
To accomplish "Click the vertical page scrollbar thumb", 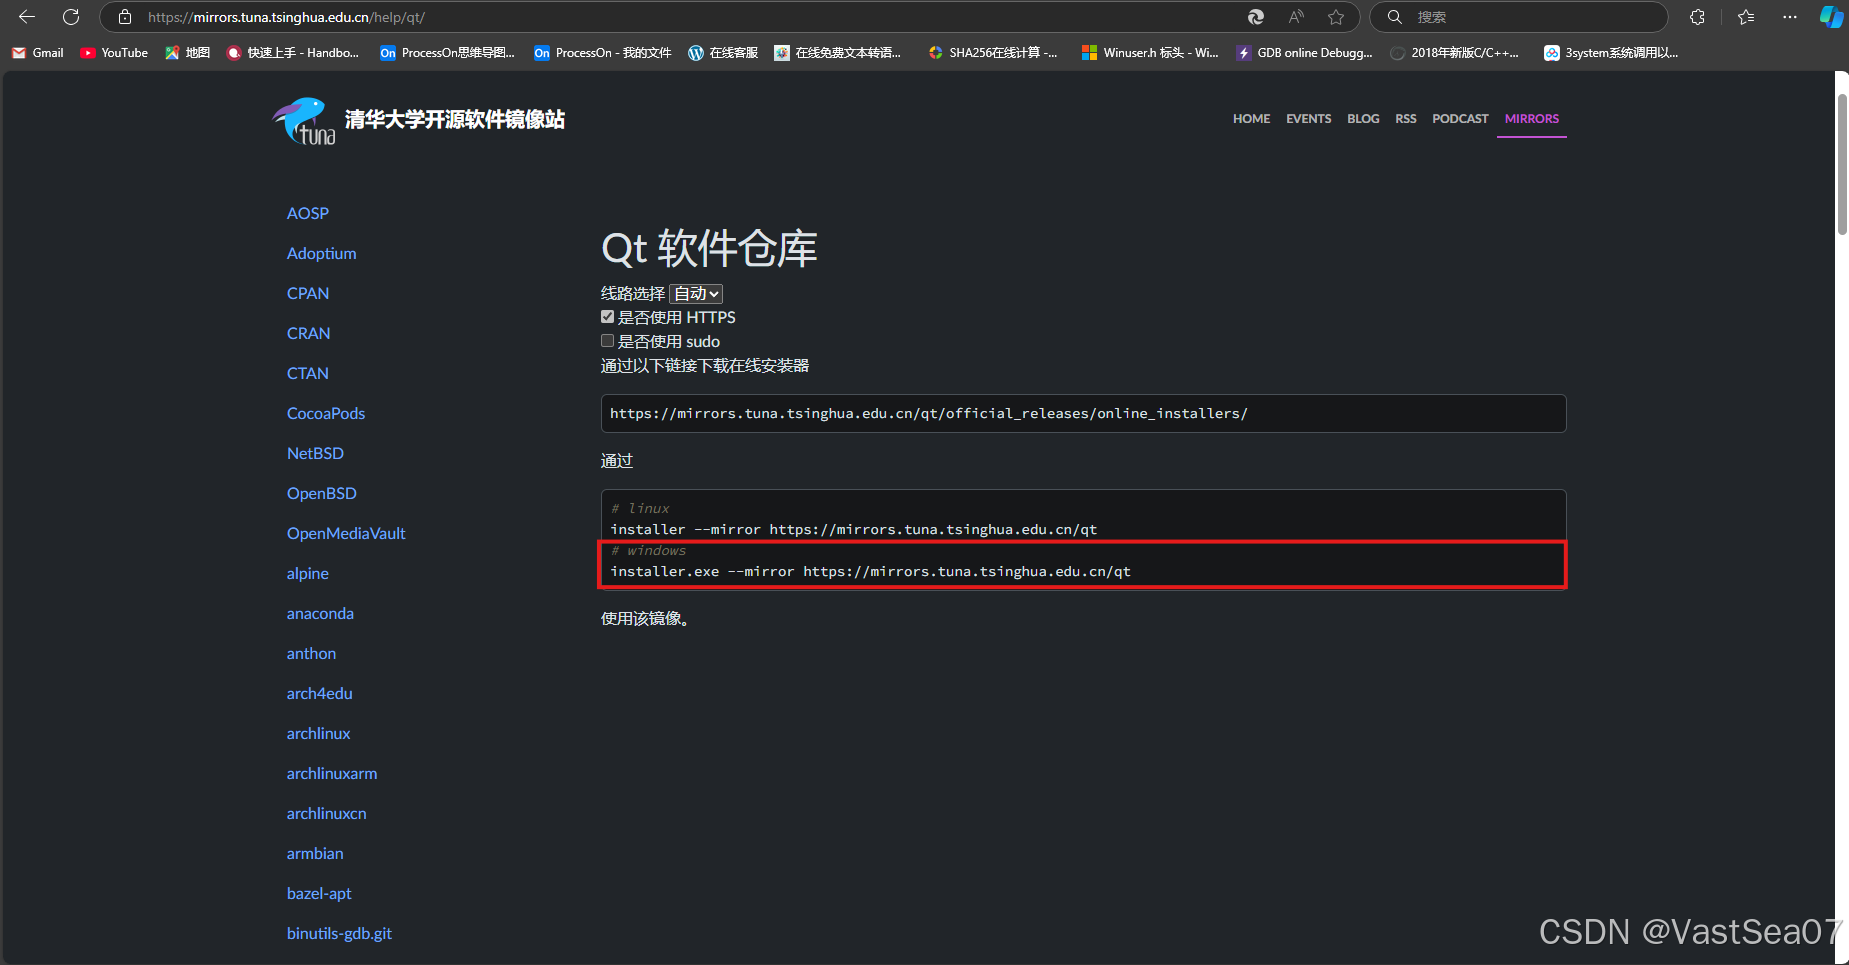I will 1842,165.
